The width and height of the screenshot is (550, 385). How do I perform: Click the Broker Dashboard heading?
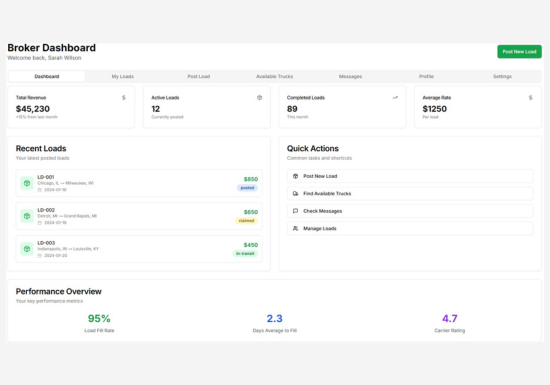click(x=52, y=48)
